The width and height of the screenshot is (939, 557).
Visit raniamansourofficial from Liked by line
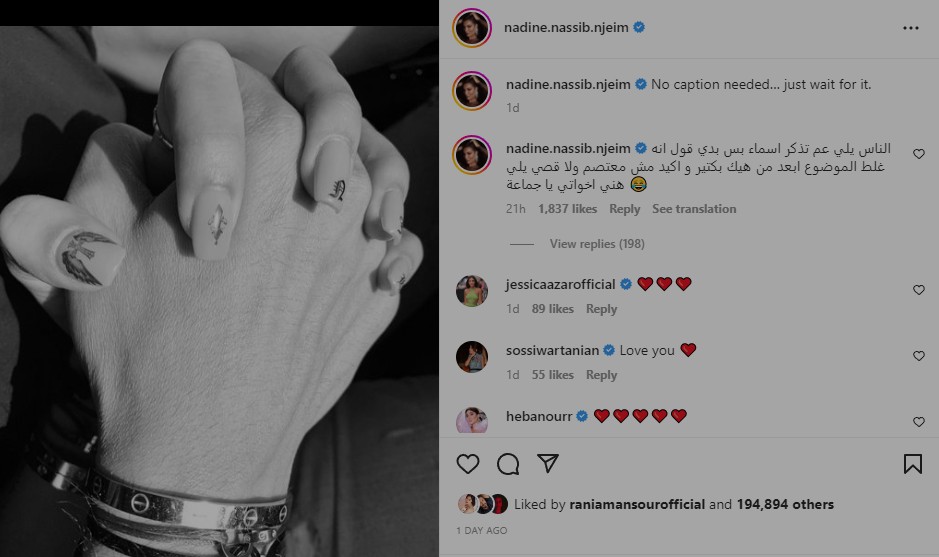(x=637, y=504)
